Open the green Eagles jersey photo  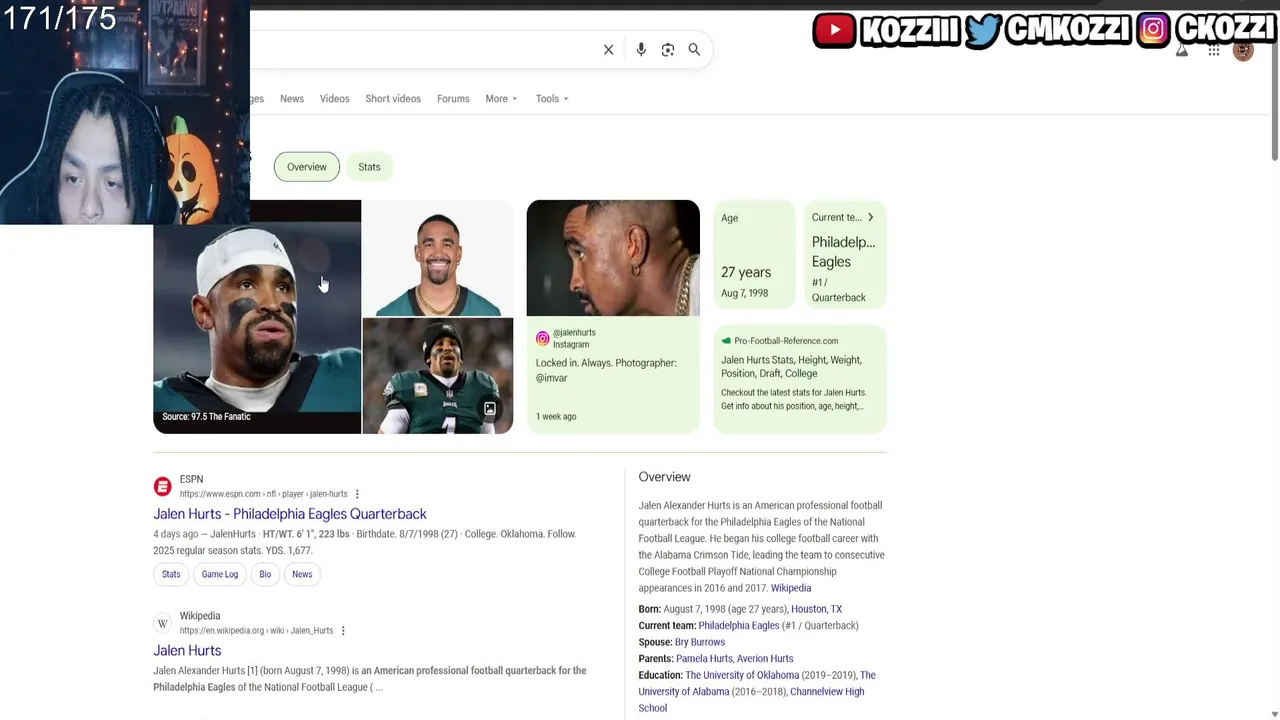(x=438, y=376)
